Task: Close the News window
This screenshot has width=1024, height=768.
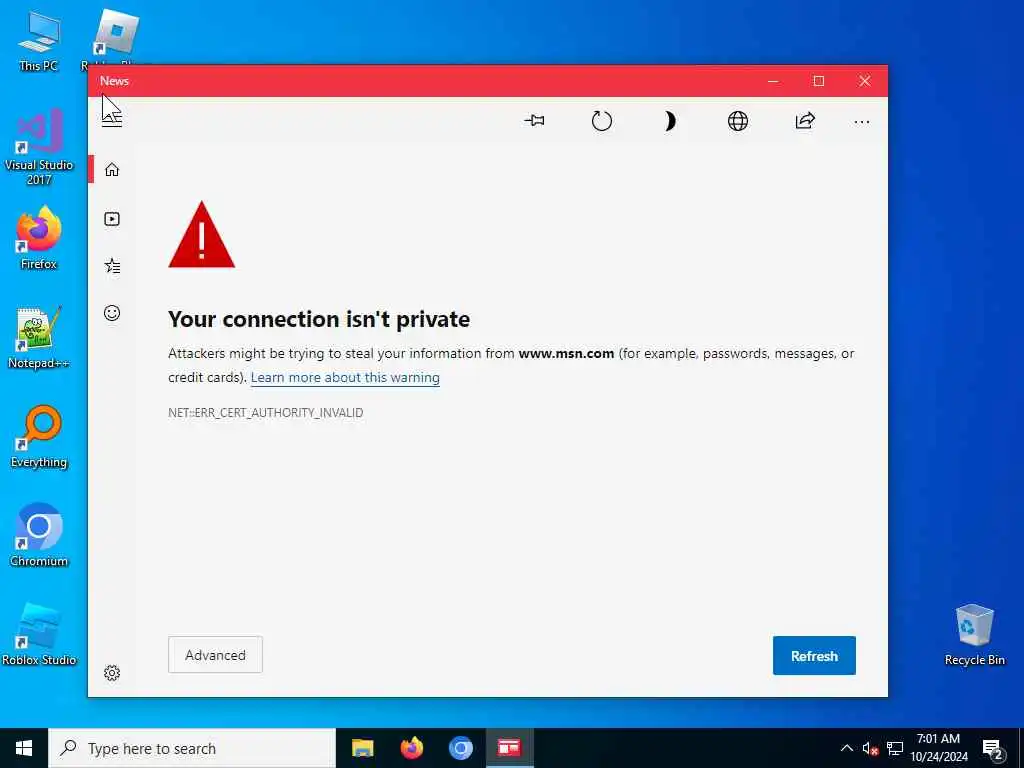Action: point(864,81)
